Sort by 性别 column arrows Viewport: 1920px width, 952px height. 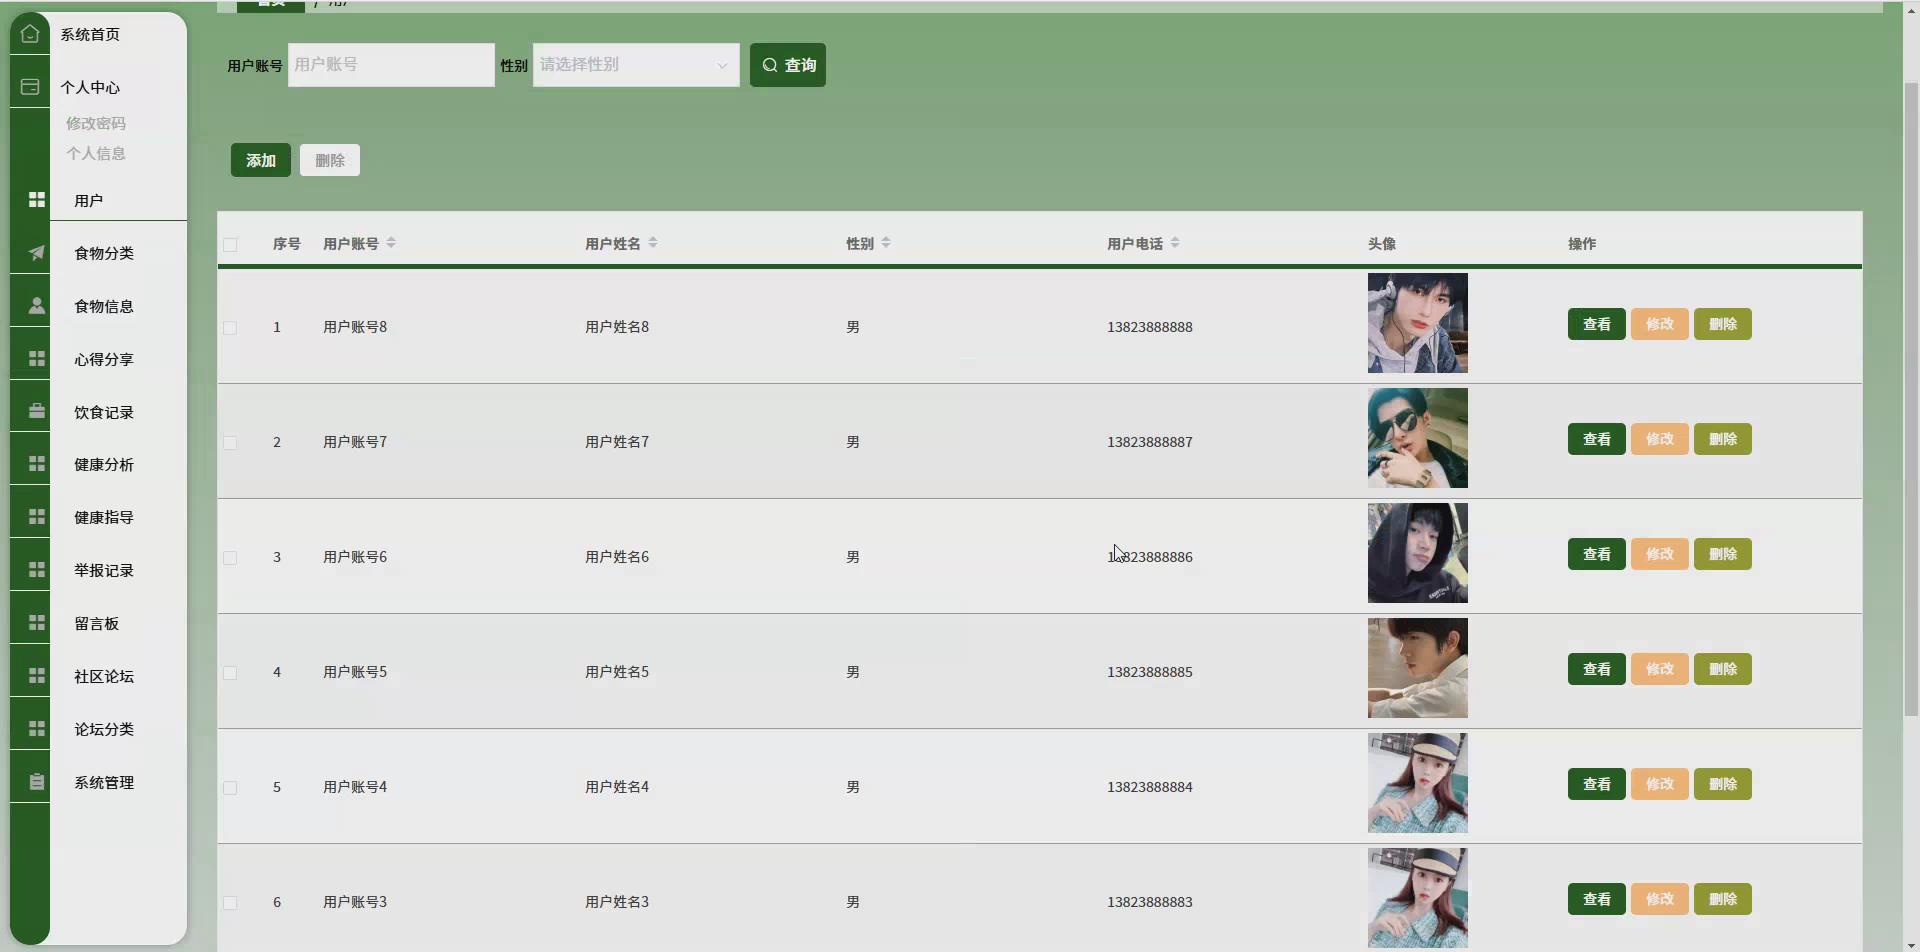click(x=886, y=243)
